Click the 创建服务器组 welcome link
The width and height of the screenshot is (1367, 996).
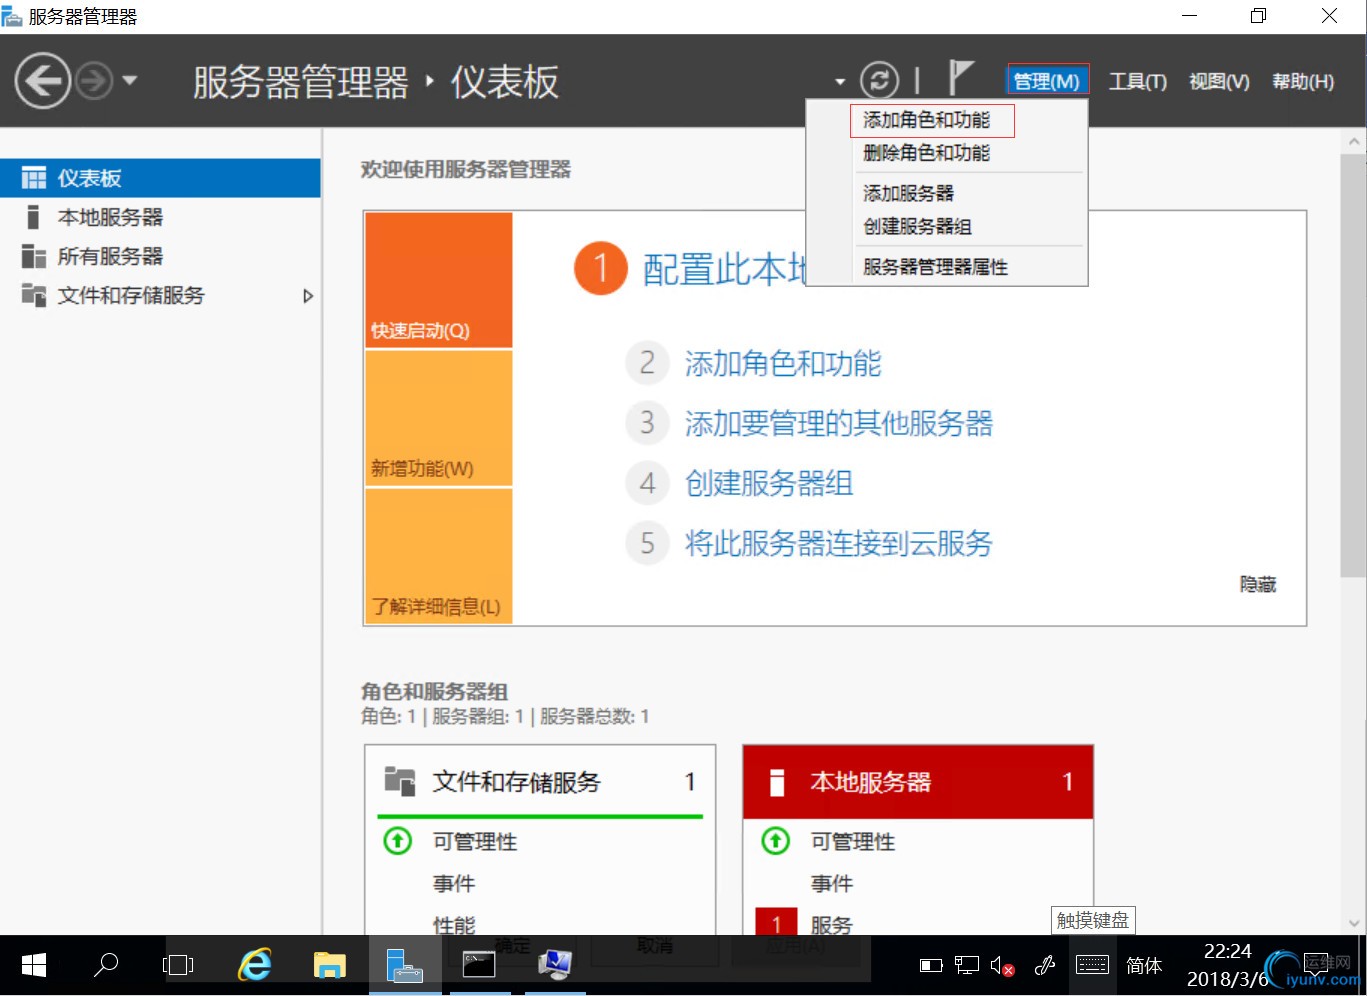point(769,484)
